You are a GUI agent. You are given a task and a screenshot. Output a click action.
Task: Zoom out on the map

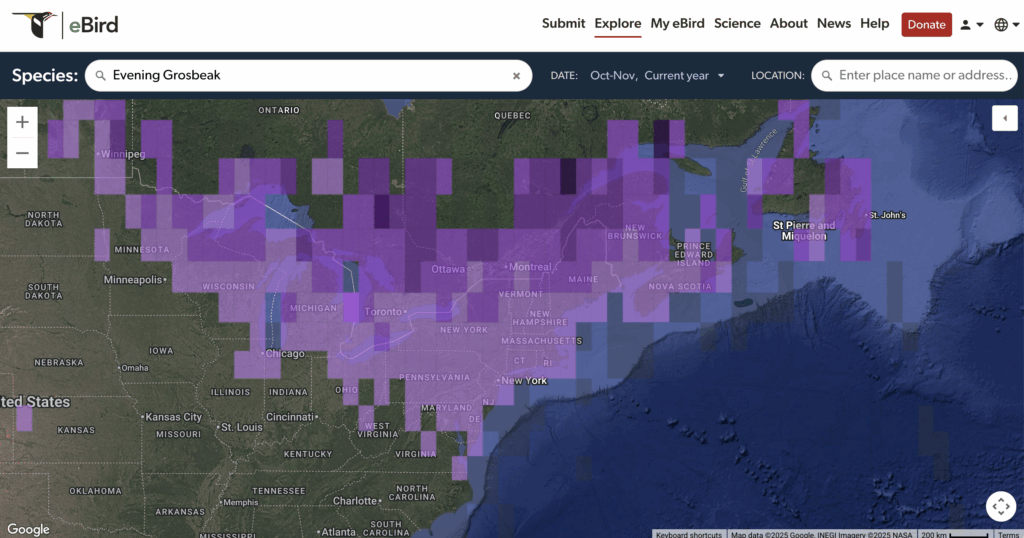click(x=22, y=153)
